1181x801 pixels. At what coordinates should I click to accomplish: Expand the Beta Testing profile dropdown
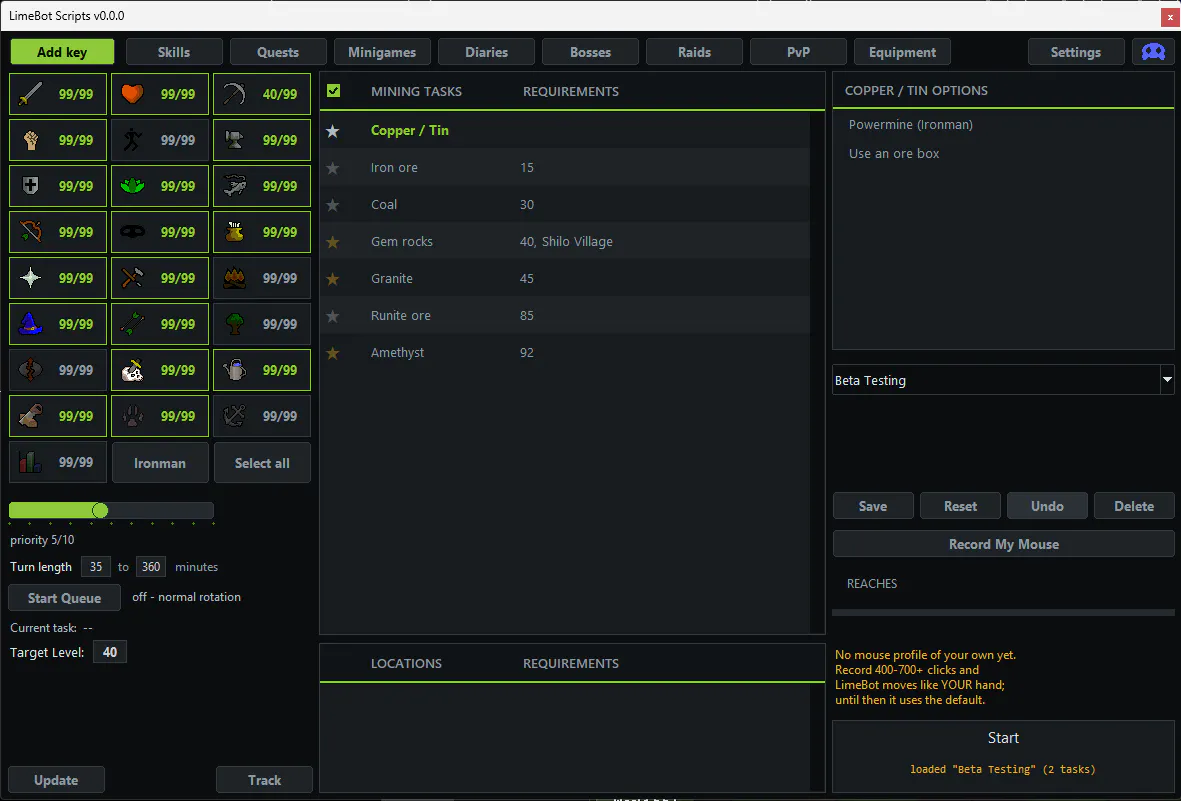click(x=1167, y=380)
